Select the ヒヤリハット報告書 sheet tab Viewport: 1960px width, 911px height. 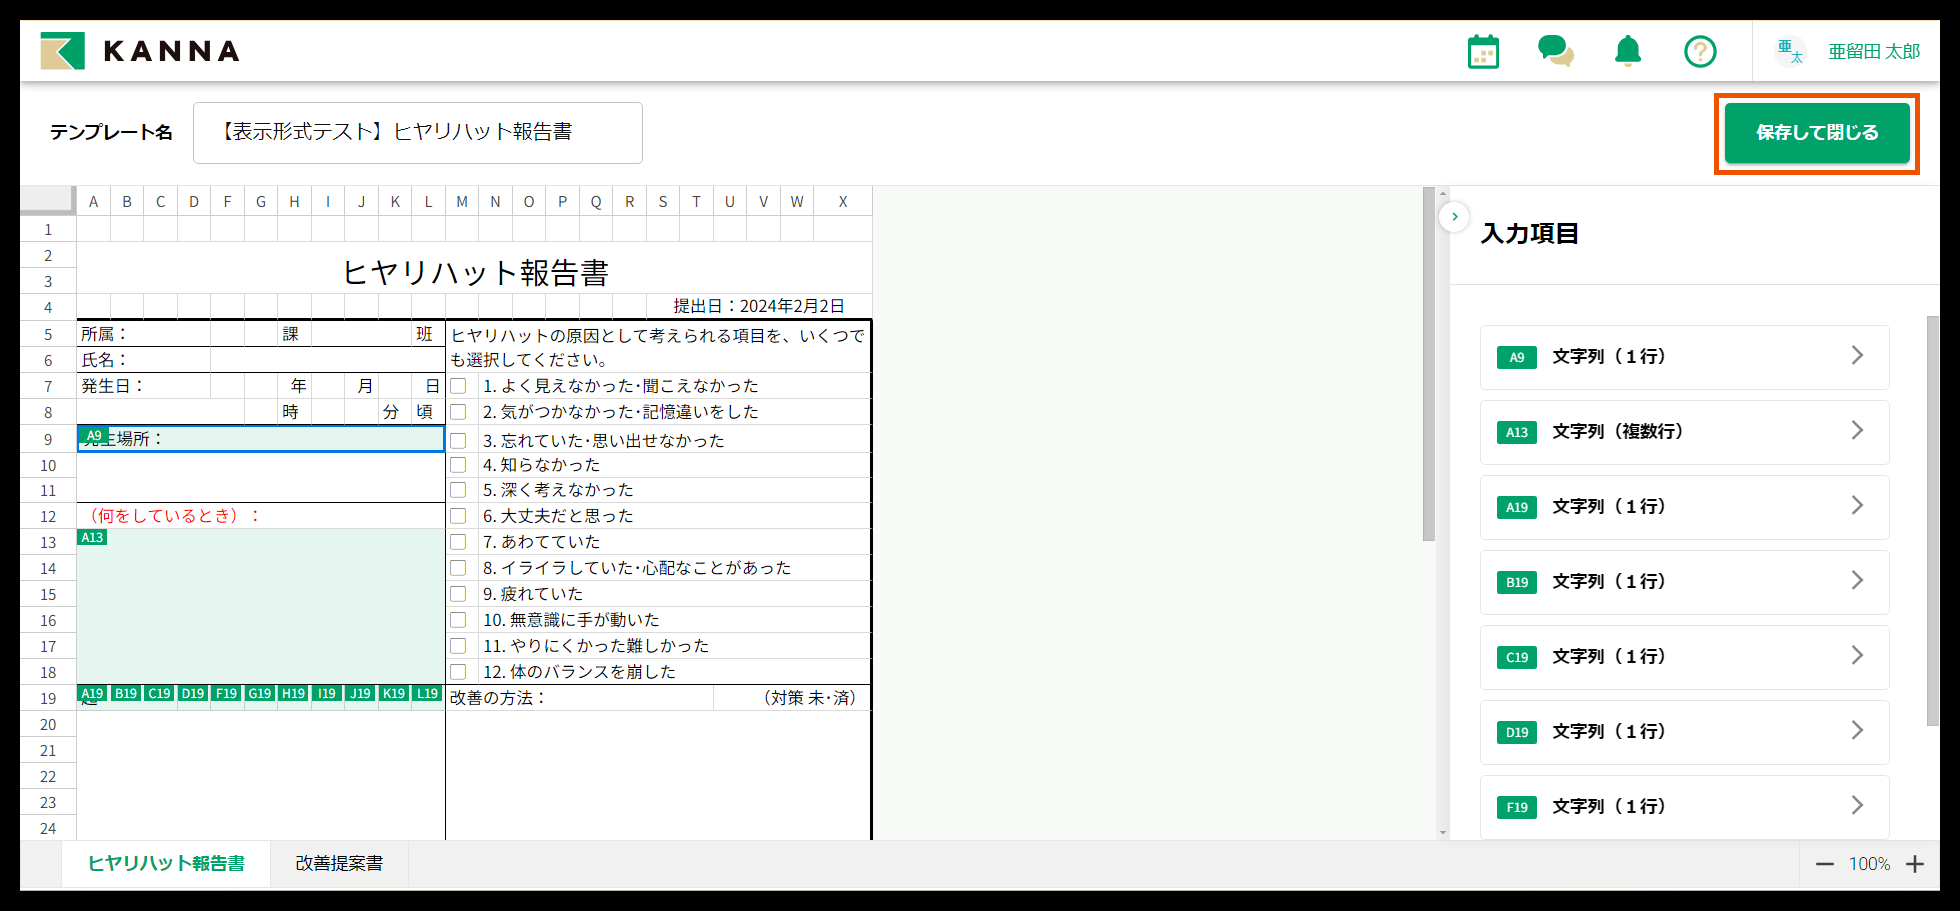pos(166,863)
